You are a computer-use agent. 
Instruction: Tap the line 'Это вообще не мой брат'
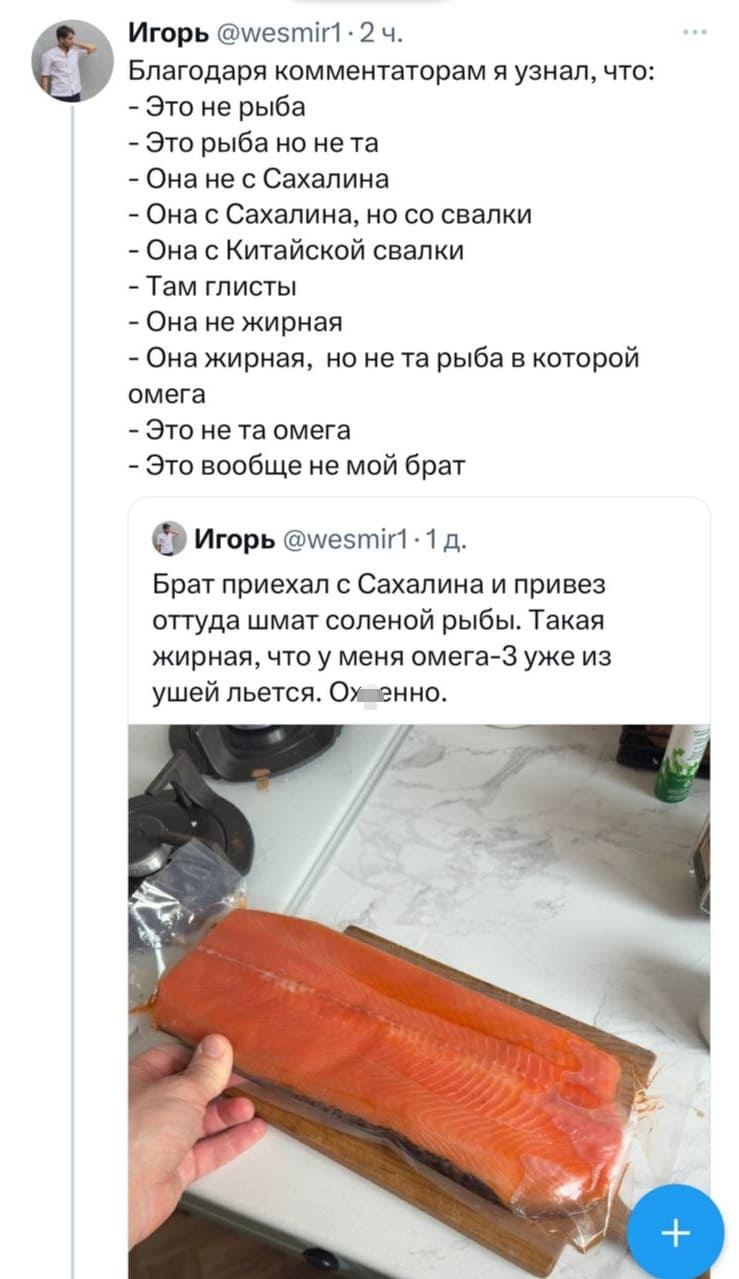pyautogui.click(x=298, y=465)
